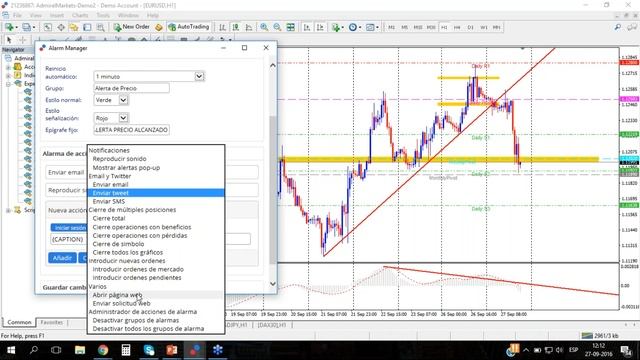
Task: Click the New Order button
Action: click(131, 27)
